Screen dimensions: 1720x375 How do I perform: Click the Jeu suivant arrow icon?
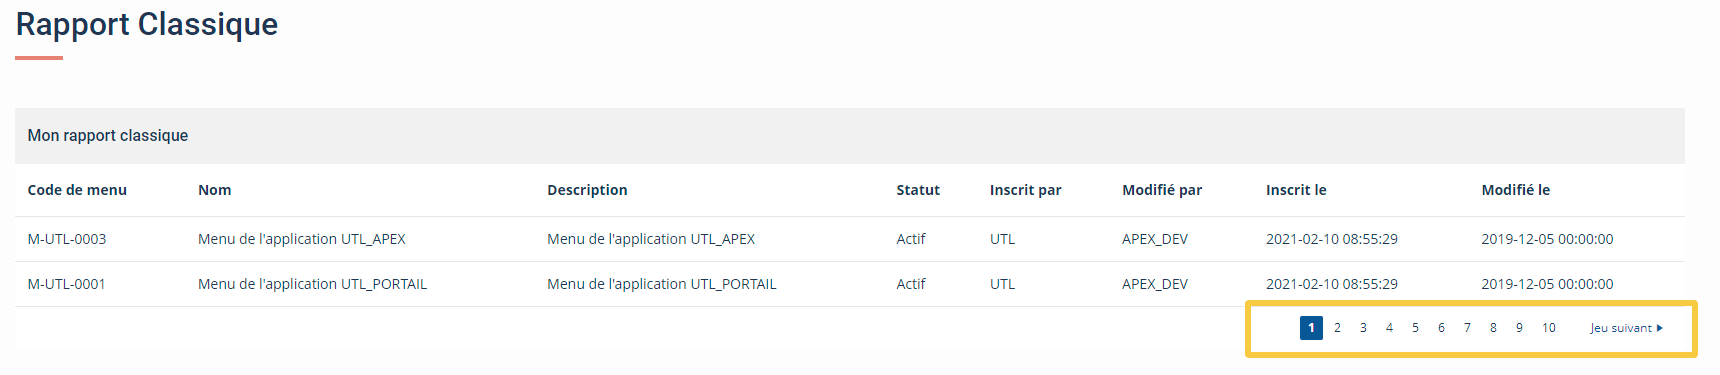point(1660,328)
